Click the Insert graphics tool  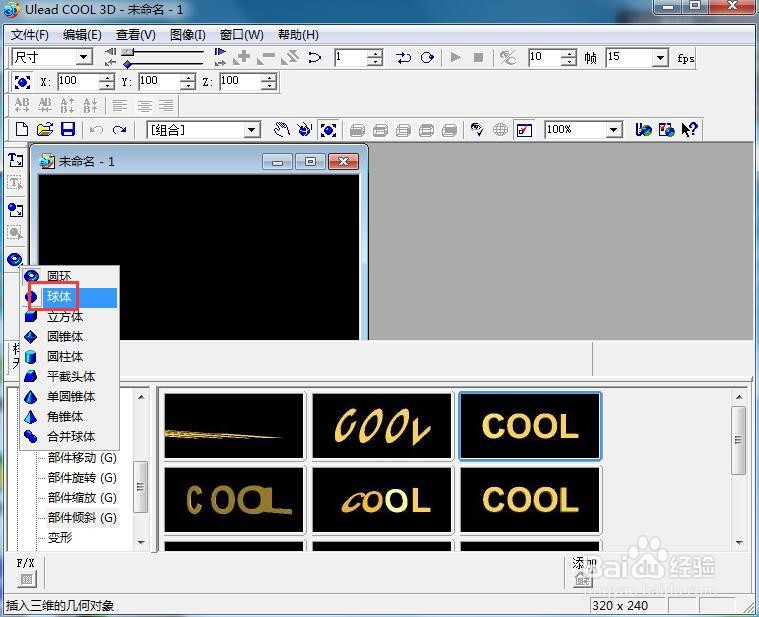(x=15, y=210)
